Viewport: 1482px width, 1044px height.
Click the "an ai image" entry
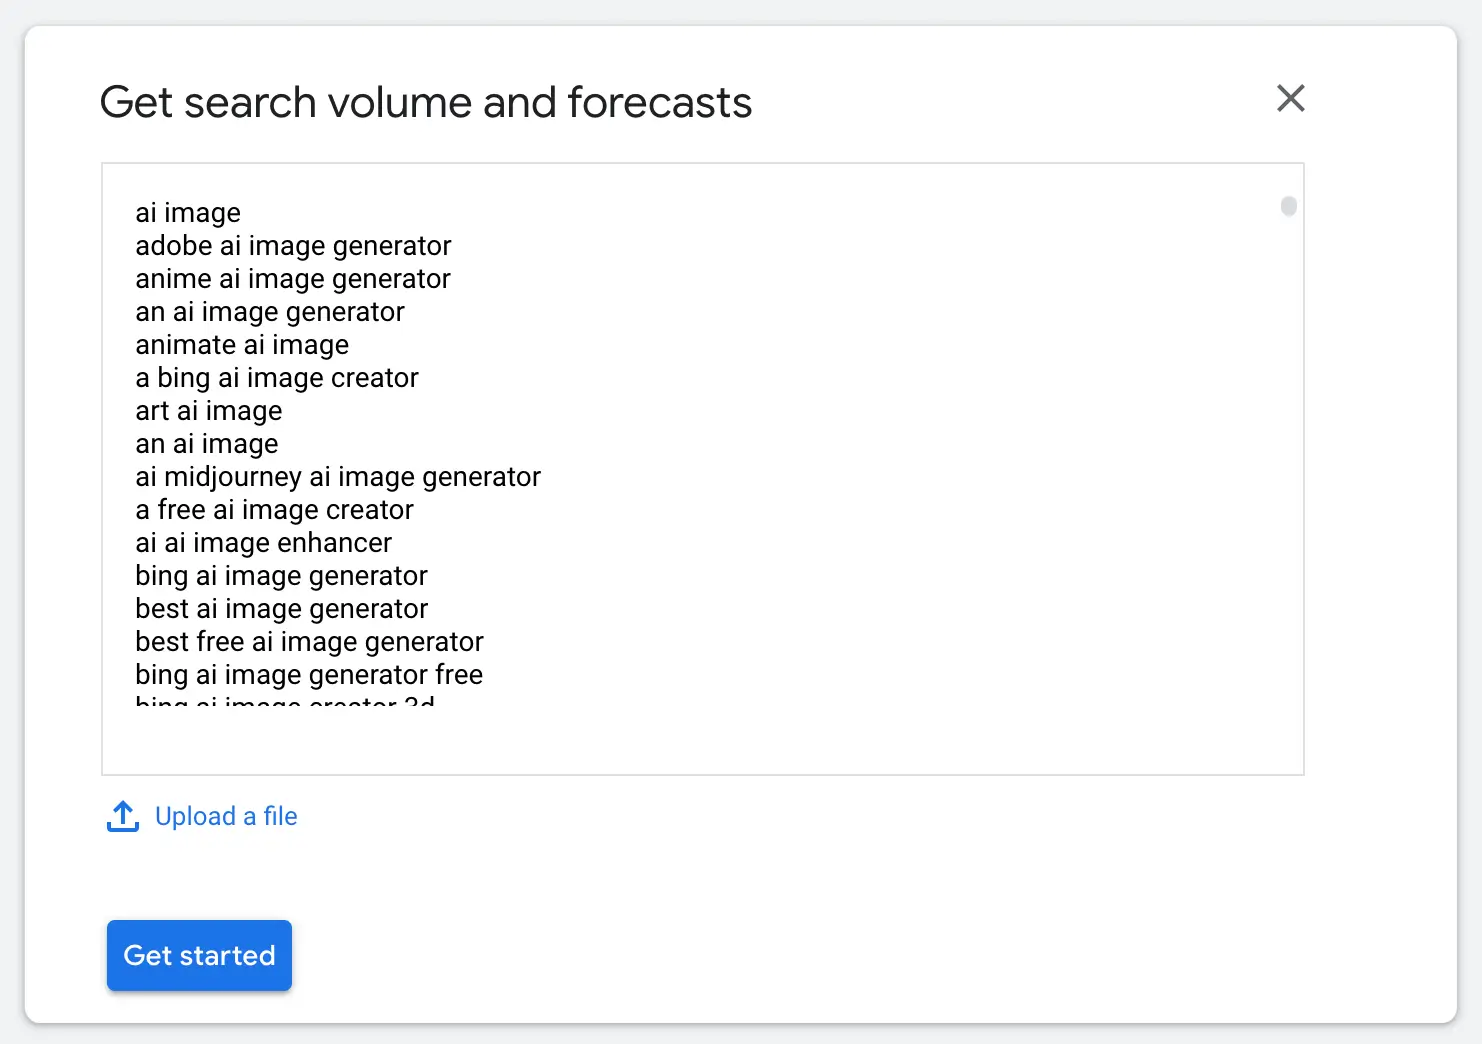click(206, 443)
